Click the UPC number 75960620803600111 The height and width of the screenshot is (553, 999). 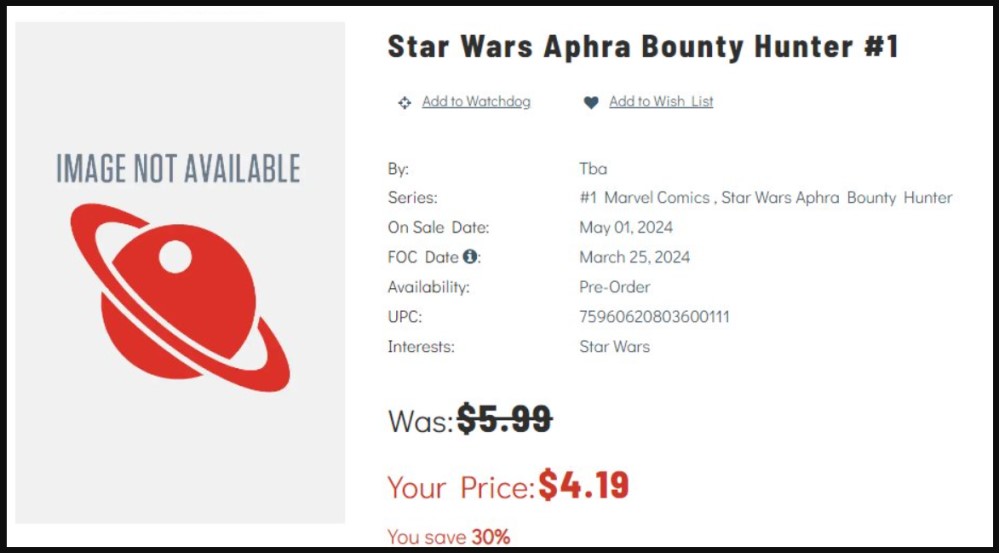tap(654, 317)
